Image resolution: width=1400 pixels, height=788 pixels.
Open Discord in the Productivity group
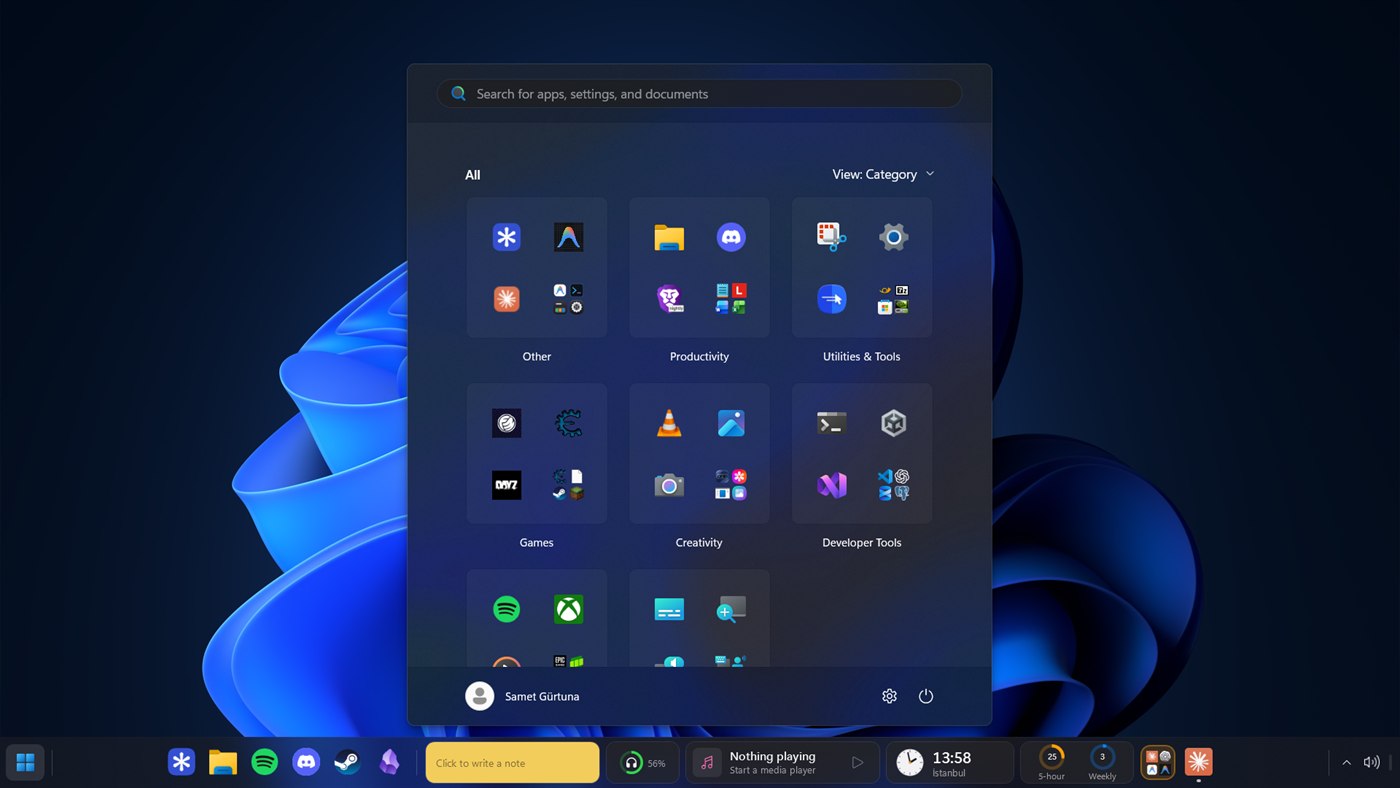(x=731, y=237)
